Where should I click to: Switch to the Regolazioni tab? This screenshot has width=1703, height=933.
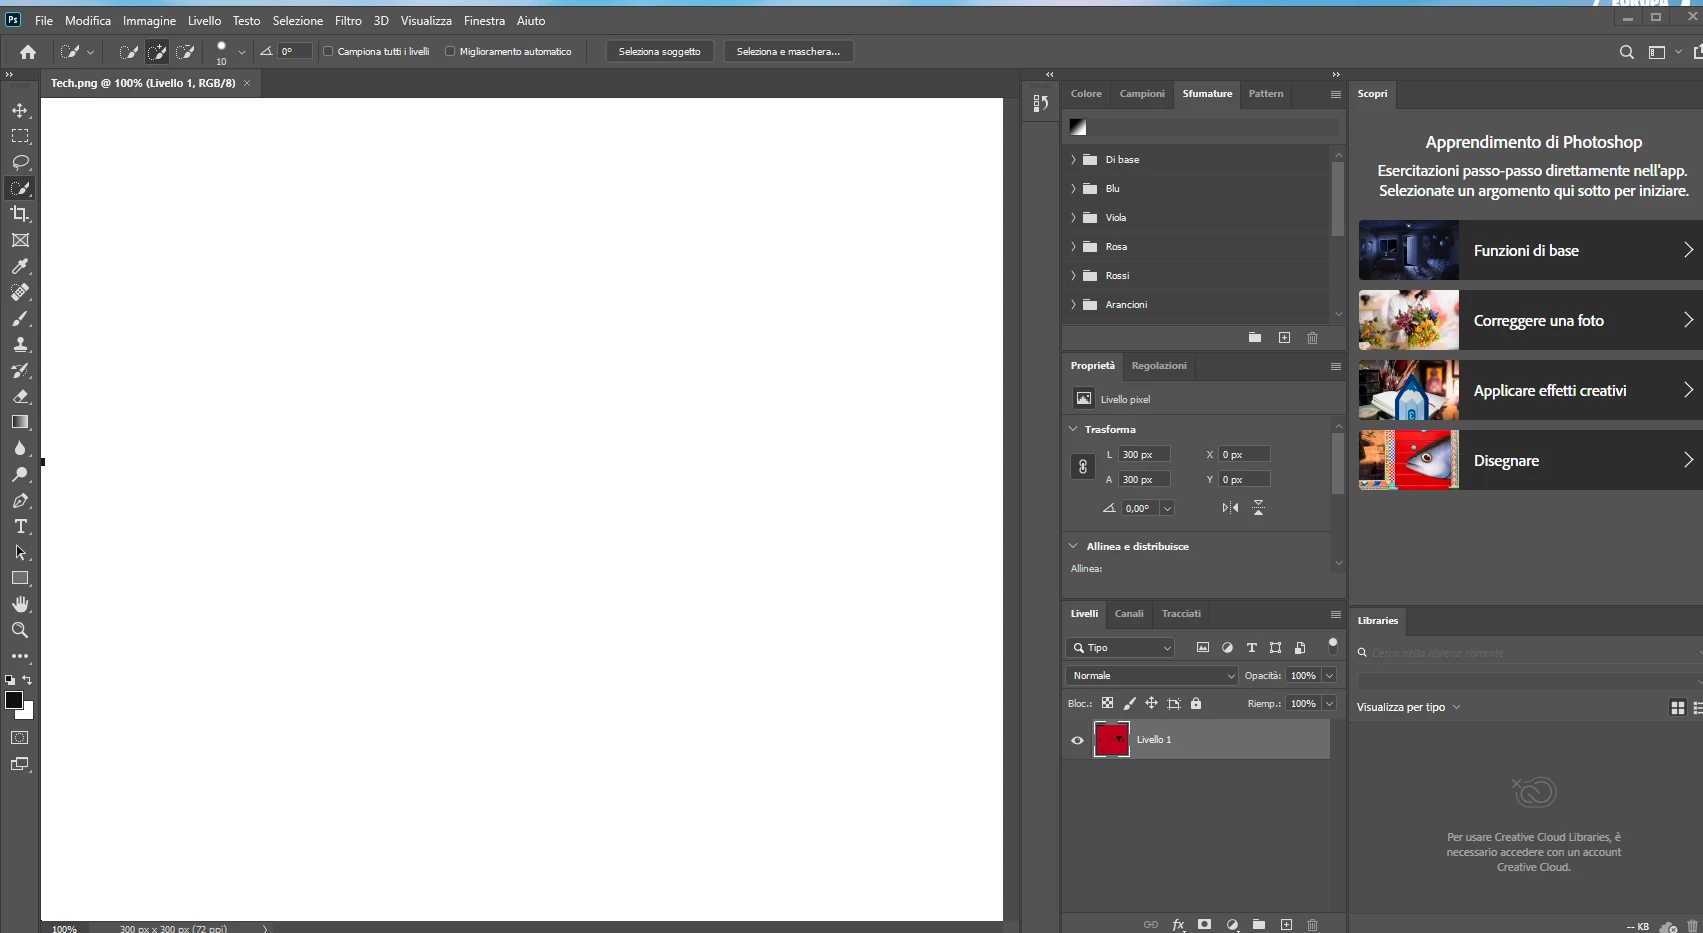1159,366
